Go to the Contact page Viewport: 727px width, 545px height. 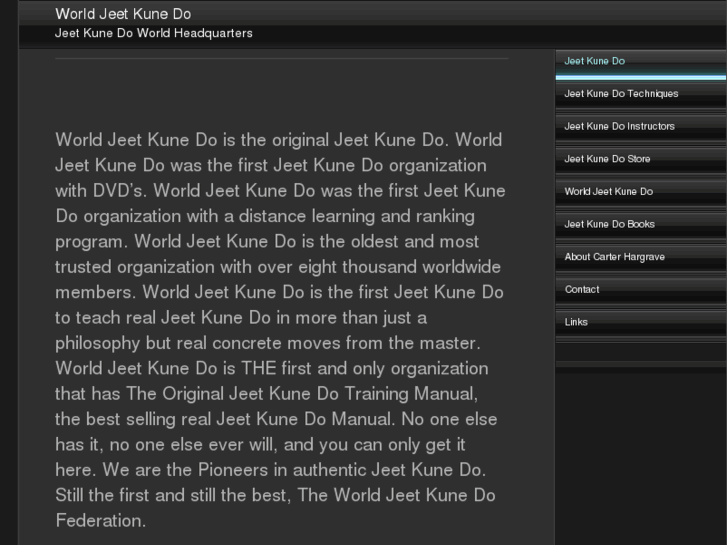tap(641, 289)
